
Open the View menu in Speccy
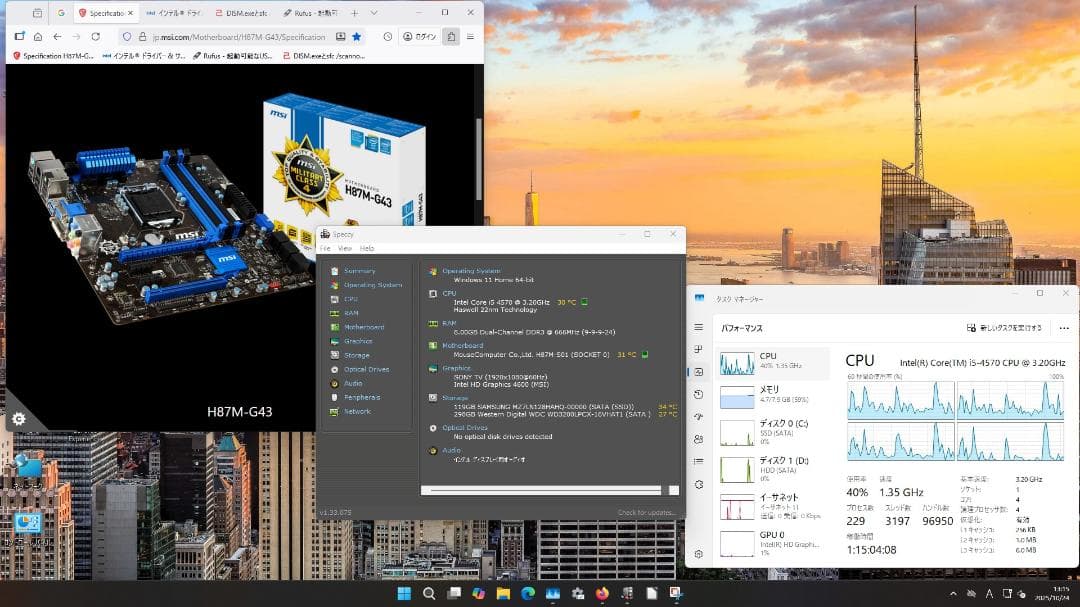click(344, 247)
